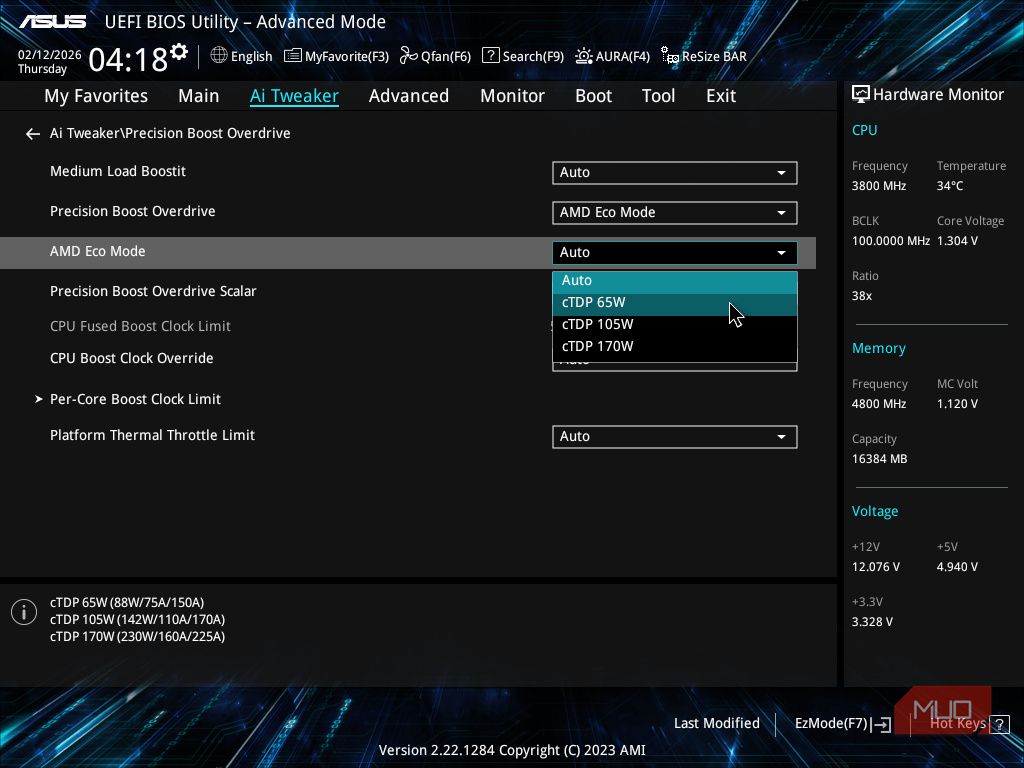Screen dimensions: 1024x768
Task: Click the date 02/12/2026
Action: [49, 55]
